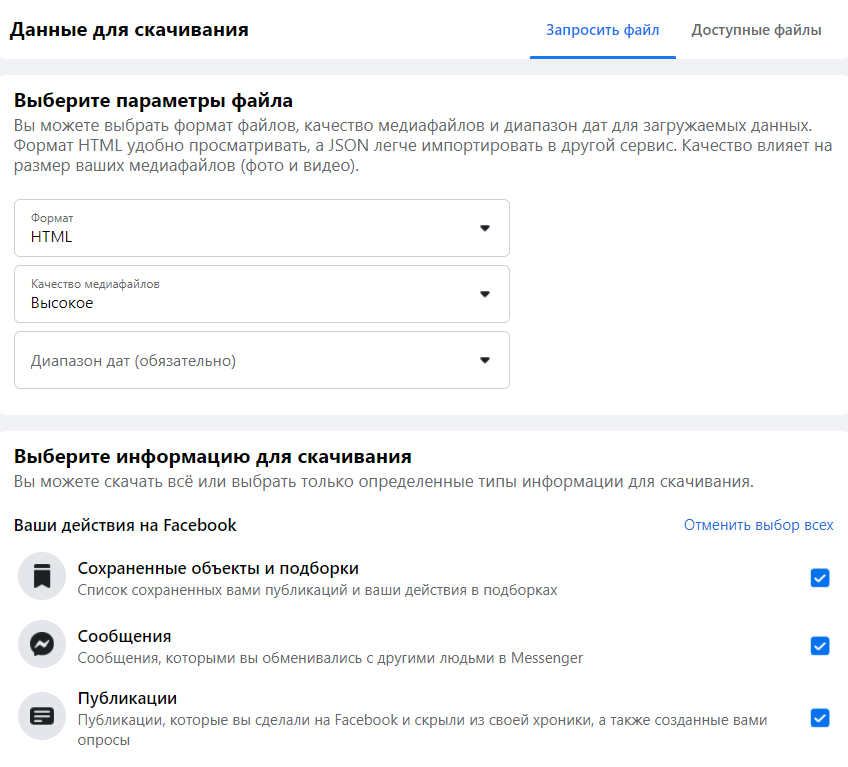
Task: Click the Ваши действия на Facebook label
Action: click(x=125, y=525)
